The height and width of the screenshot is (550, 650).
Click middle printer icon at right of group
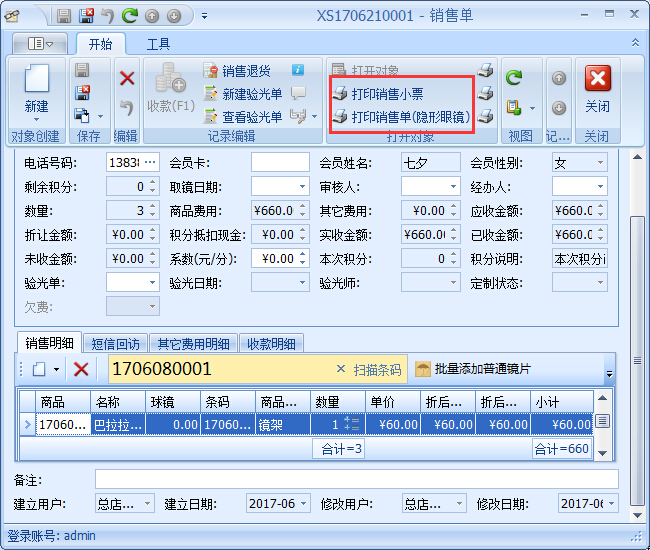(x=485, y=93)
